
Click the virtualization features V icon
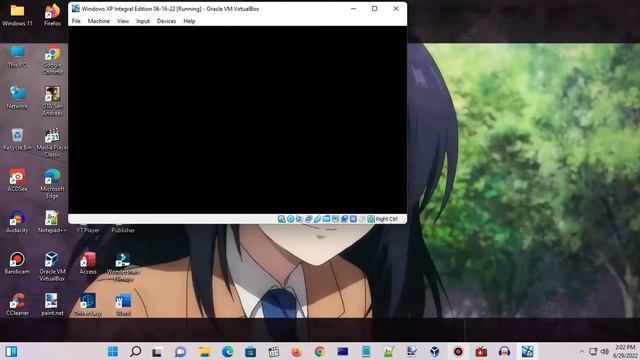353,219
